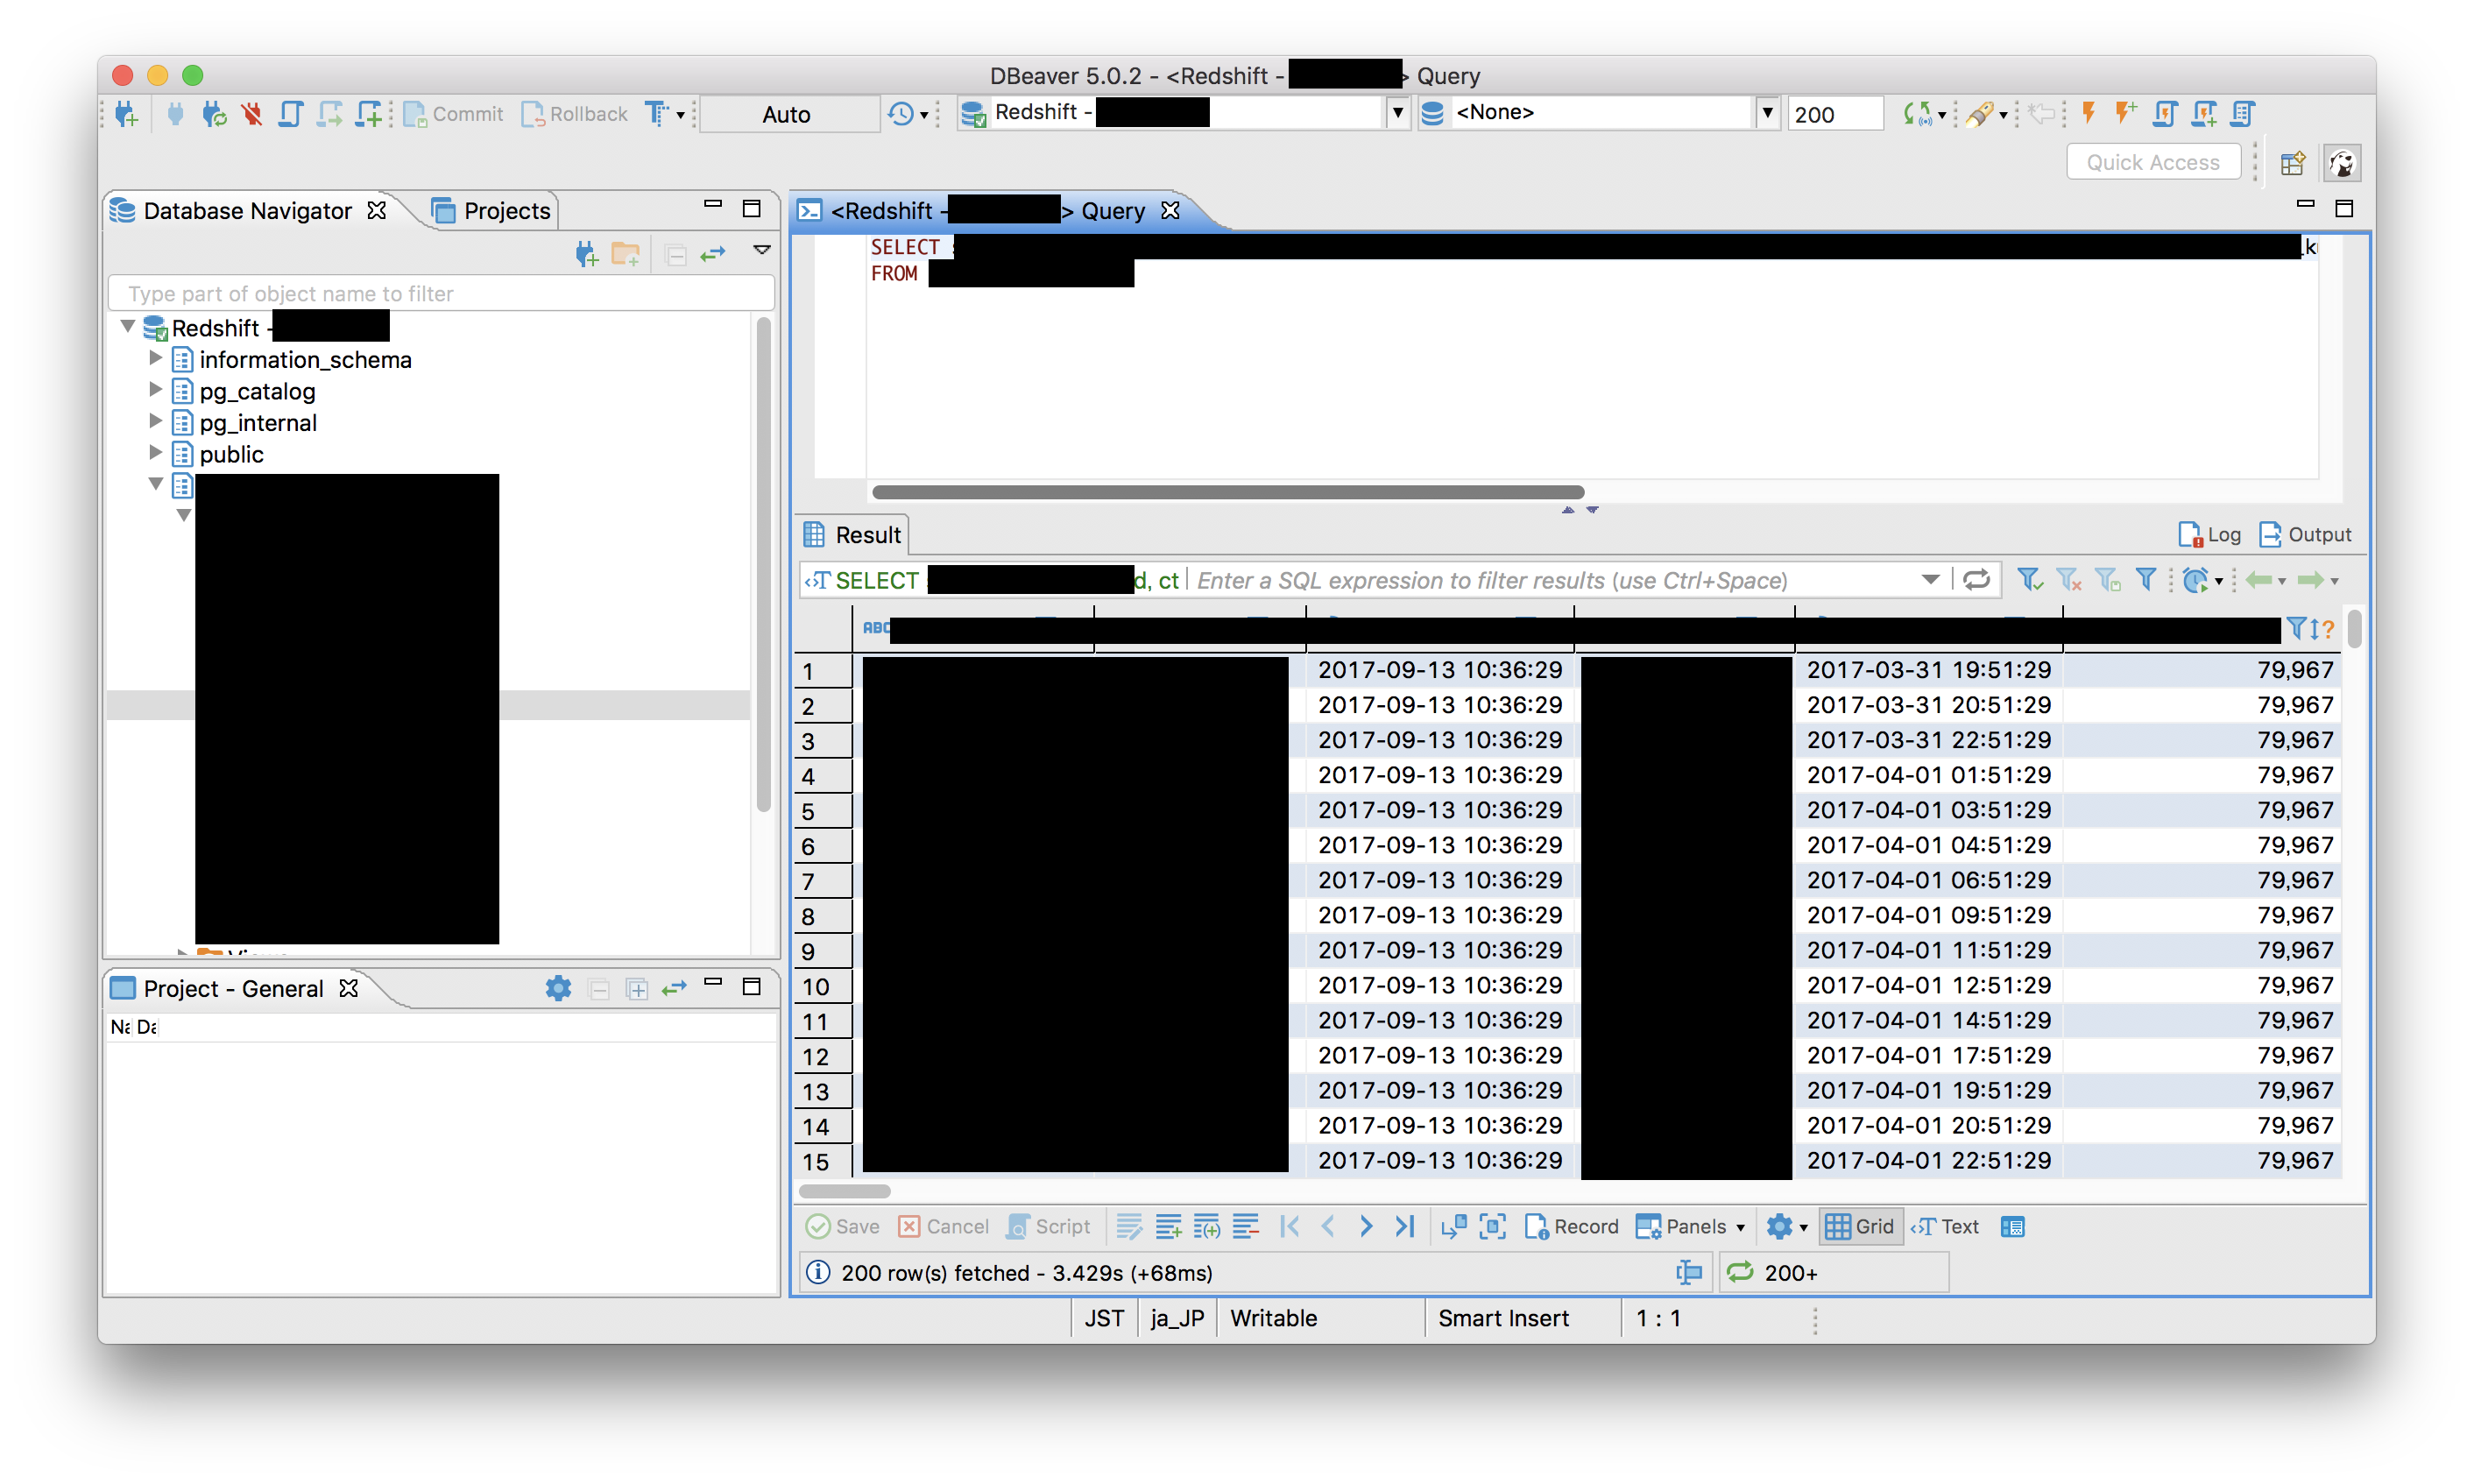Image resolution: width=2474 pixels, height=1484 pixels.
Task: Open transaction mode dropdown arrow
Action: (680, 116)
